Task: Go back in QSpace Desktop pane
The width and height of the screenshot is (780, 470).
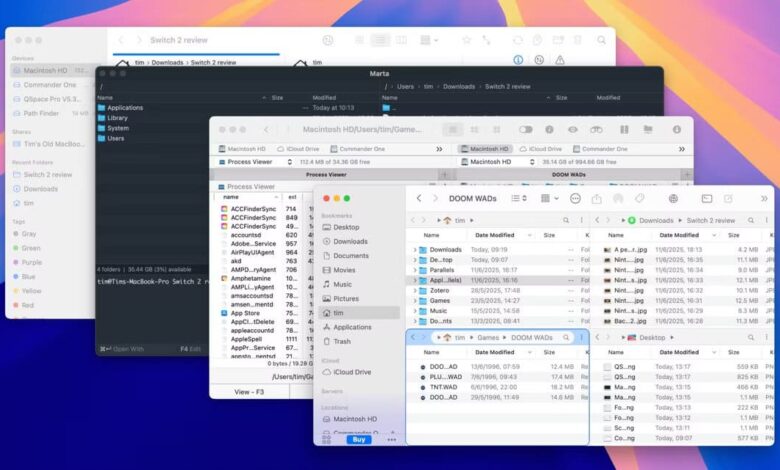Action: click(597, 338)
